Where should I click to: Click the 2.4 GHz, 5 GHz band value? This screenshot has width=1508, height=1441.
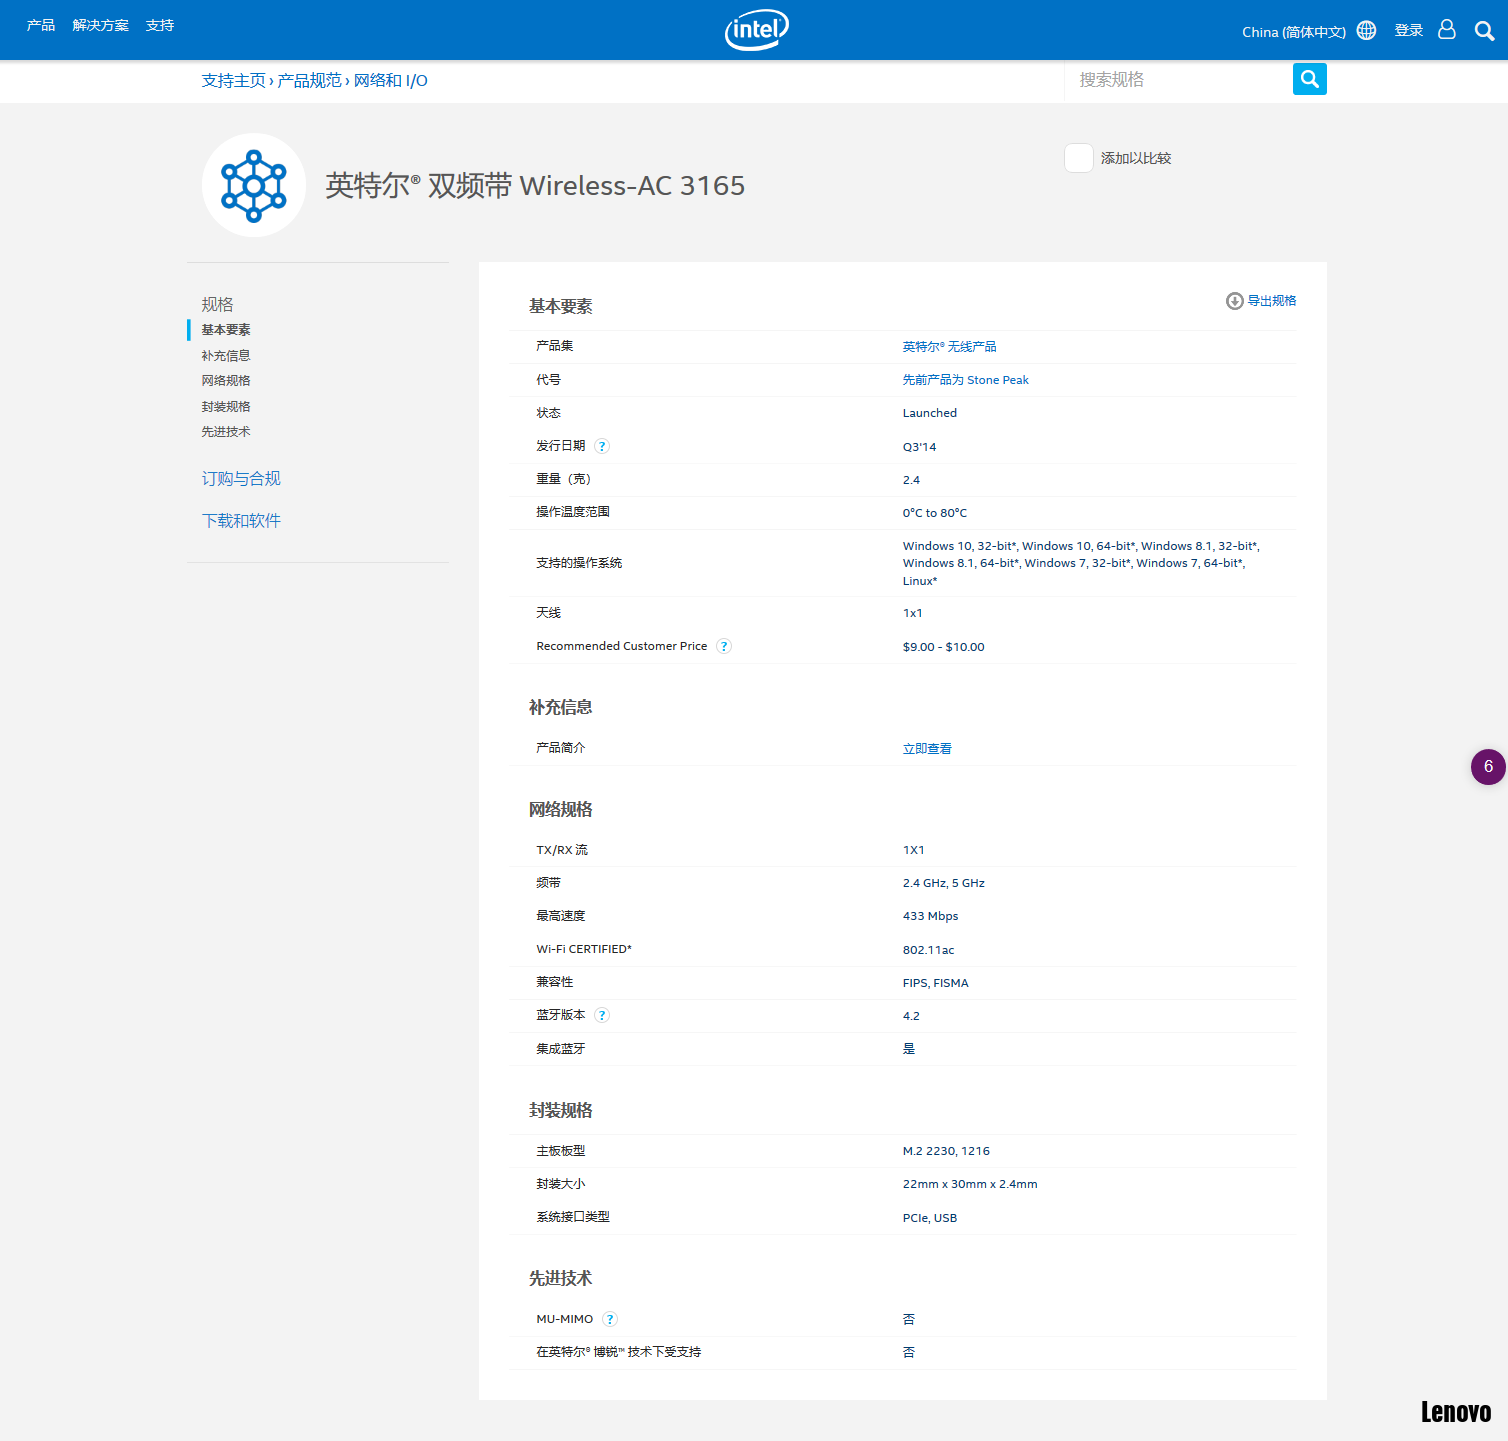tap(943, 883)
